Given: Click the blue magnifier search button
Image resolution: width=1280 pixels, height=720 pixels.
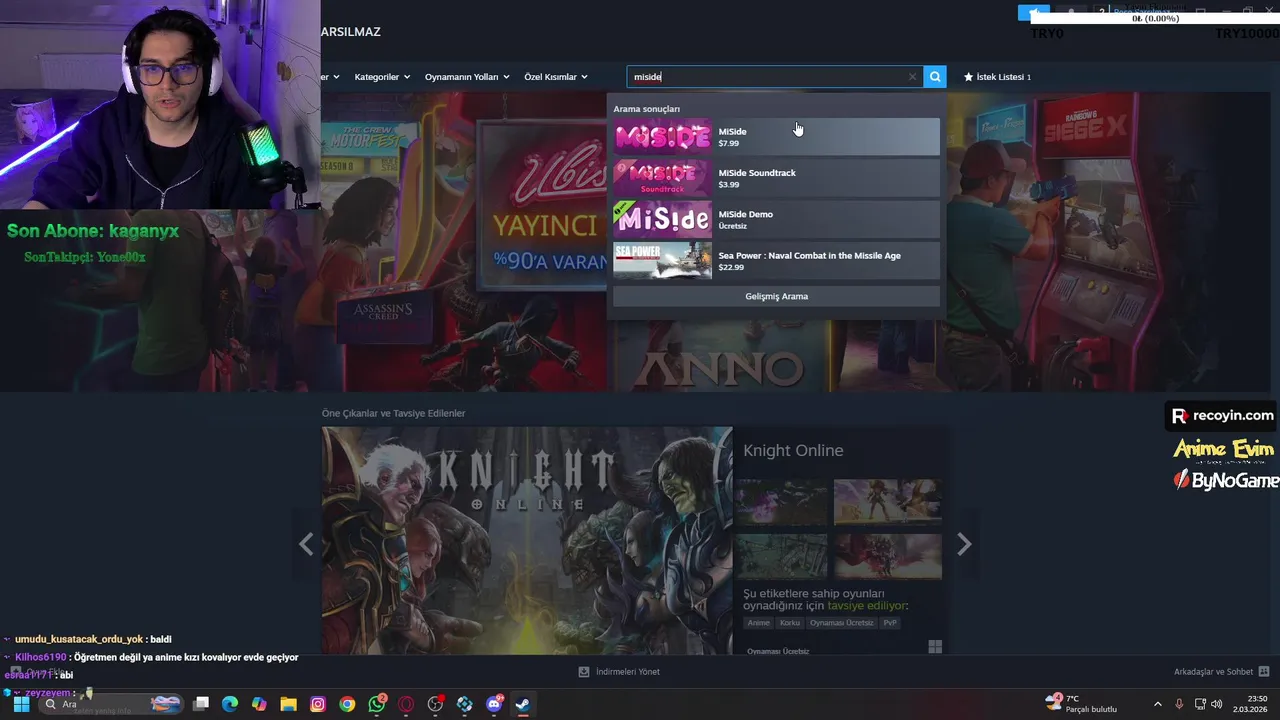Looking at the screenshot, I should [x=935, y=77].
